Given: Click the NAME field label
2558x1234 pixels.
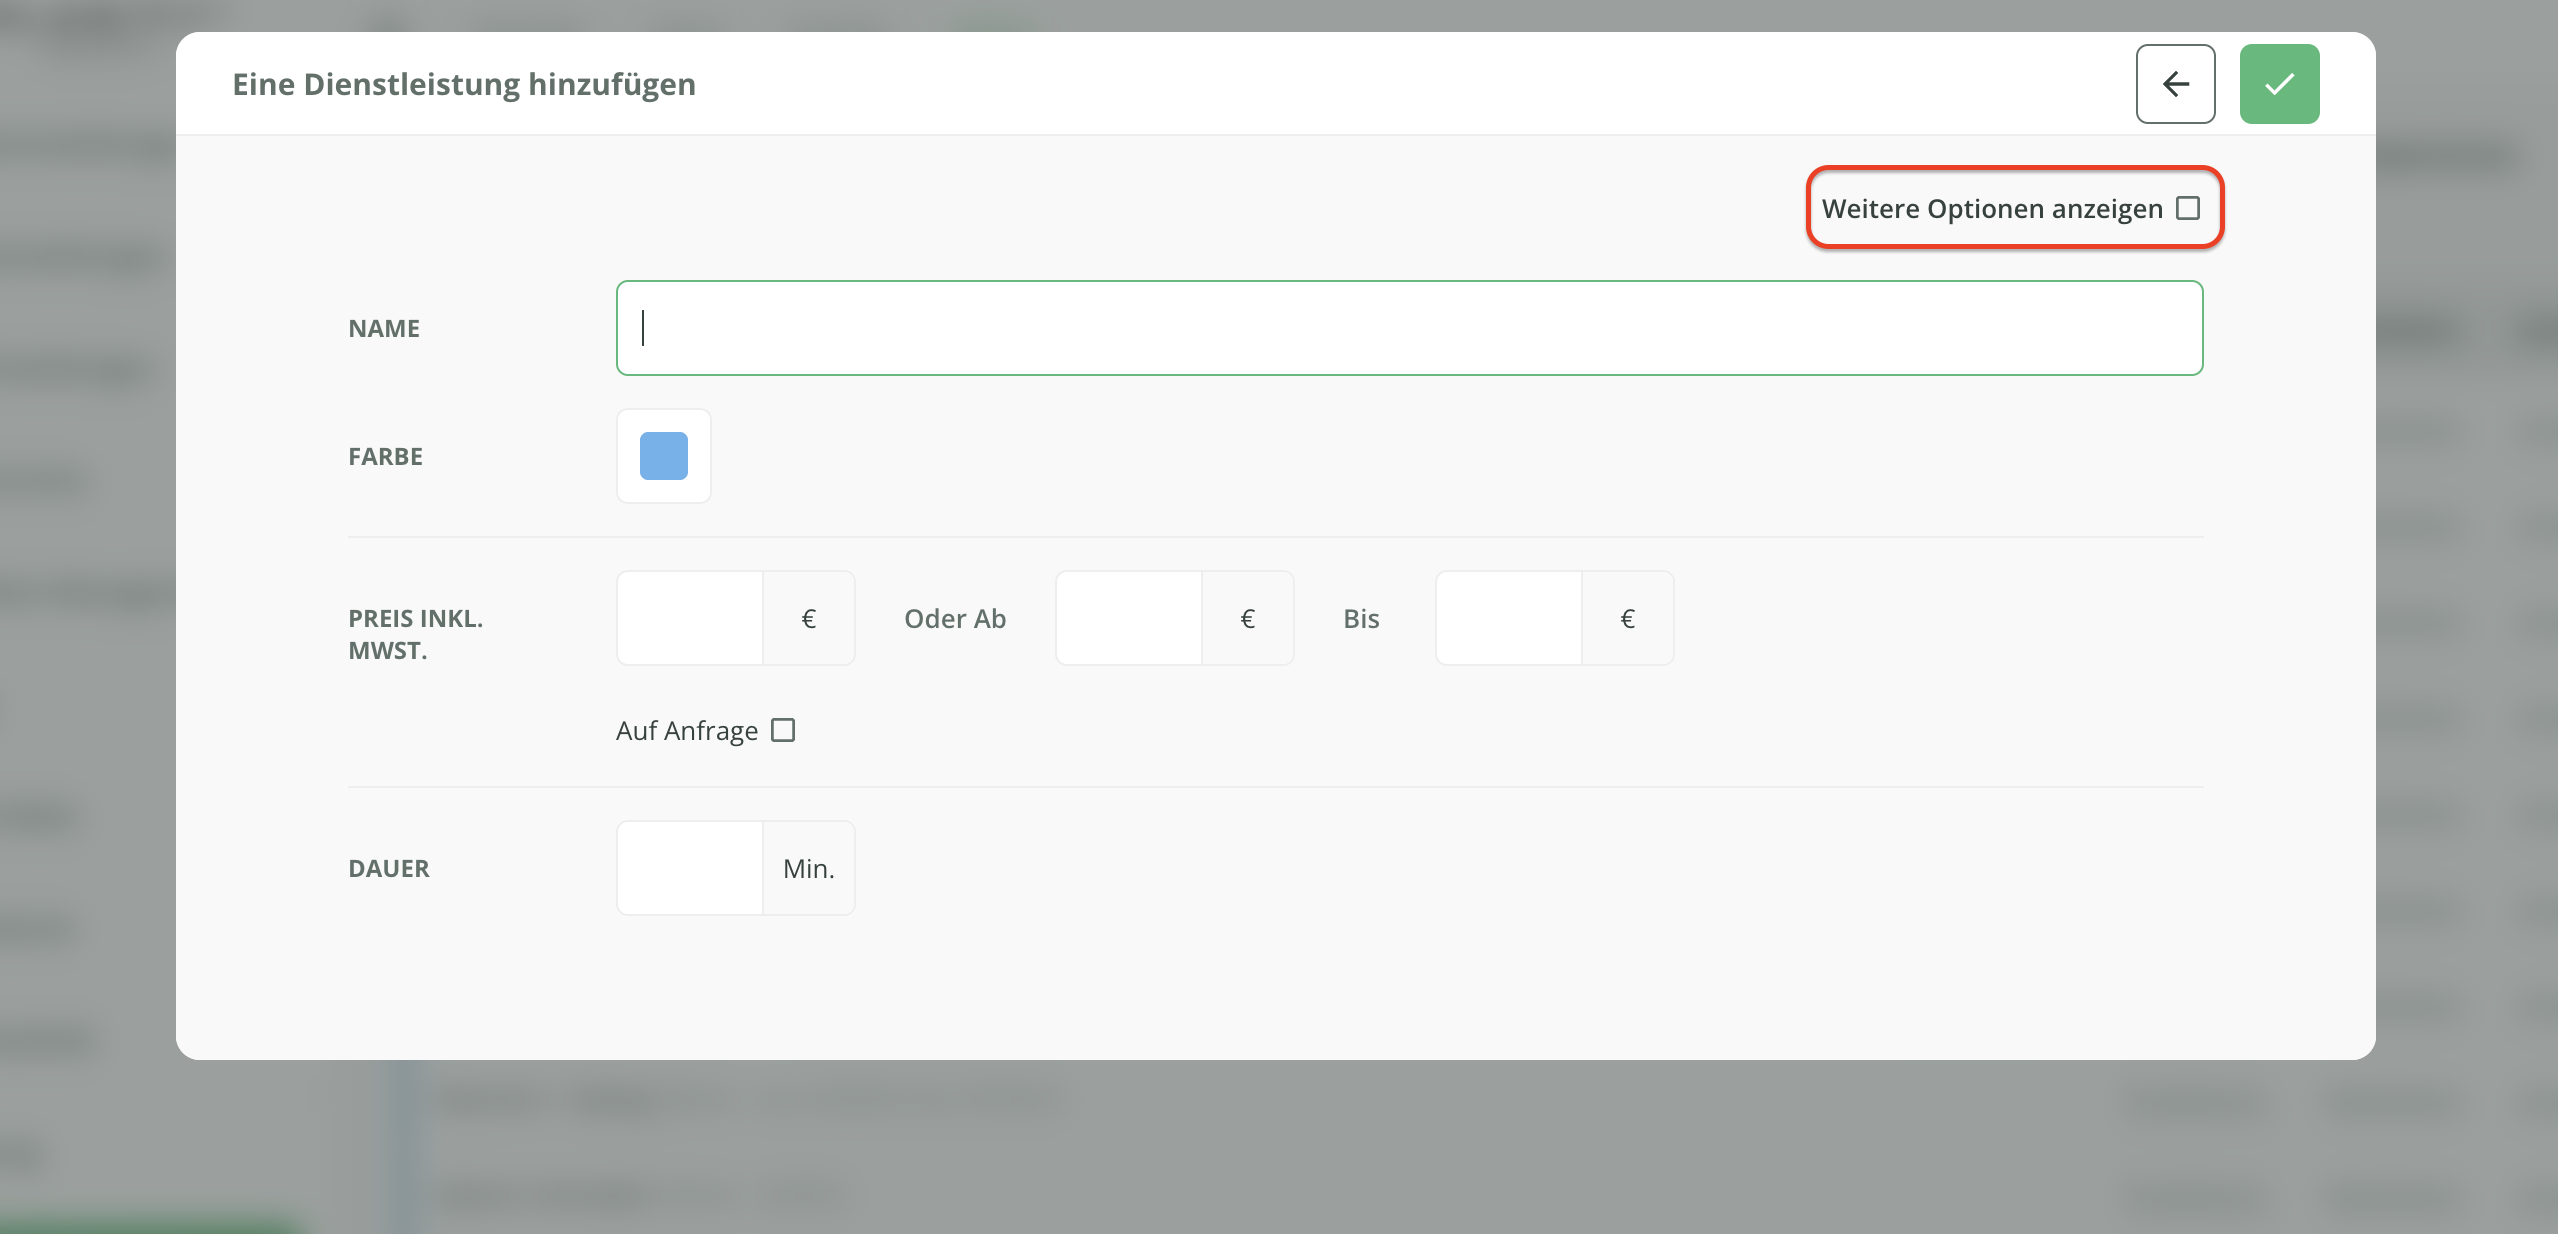Looking at the screenshot, I should point(384,328).
